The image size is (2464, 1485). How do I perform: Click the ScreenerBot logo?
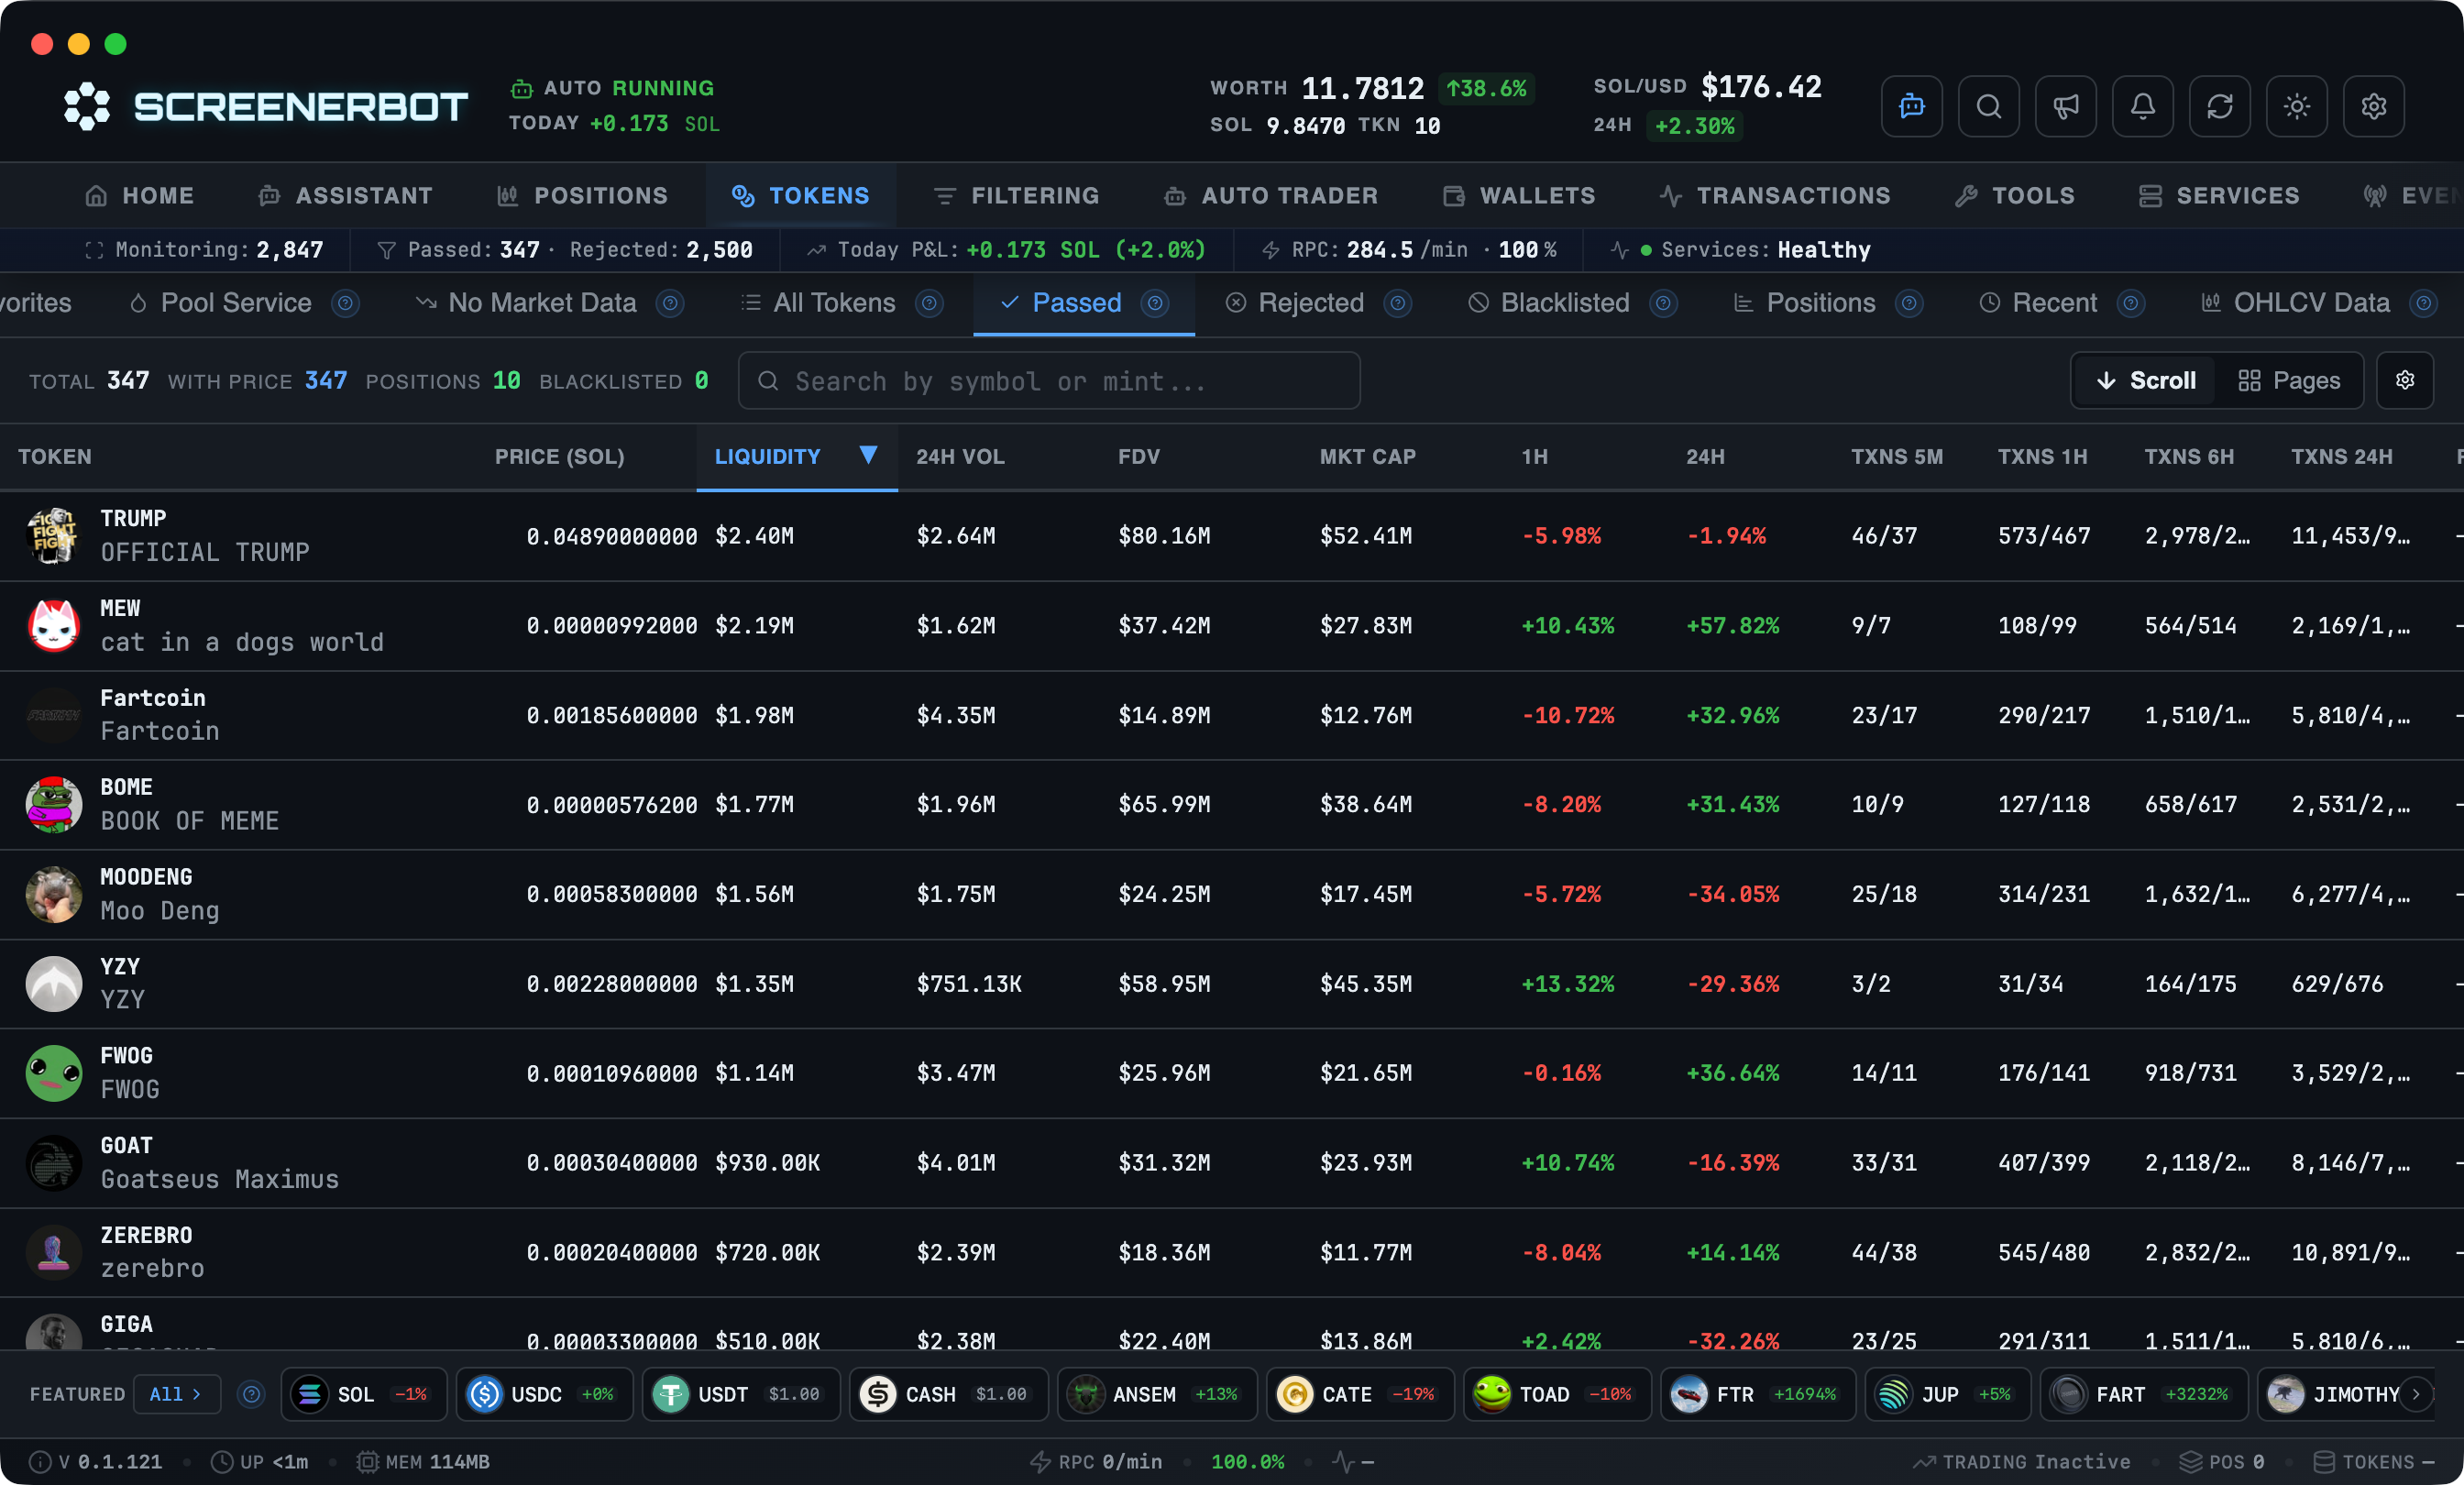[x=265, y=106]
